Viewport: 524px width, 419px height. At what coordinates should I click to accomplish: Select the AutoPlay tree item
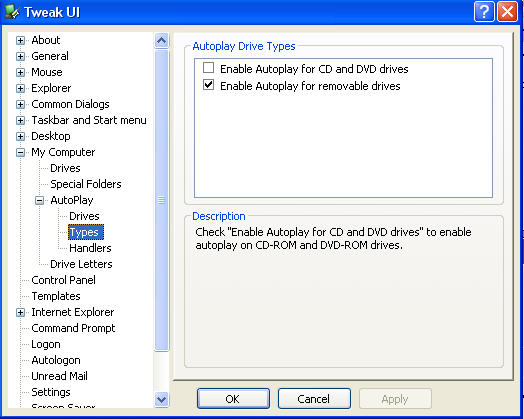click(x=72, y=200)
